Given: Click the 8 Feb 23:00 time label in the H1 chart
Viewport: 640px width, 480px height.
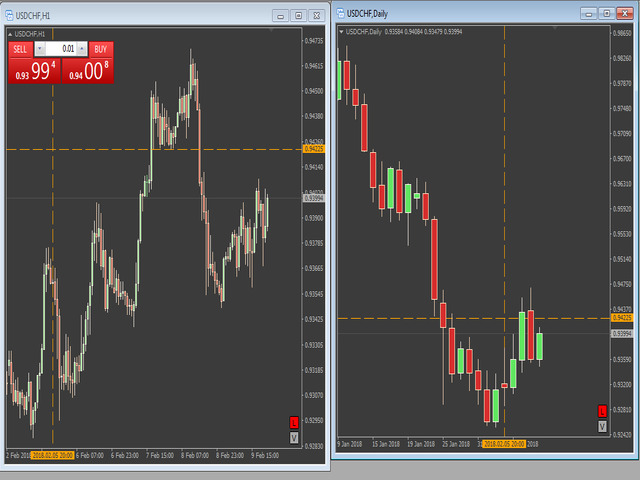Looking at the screenshot, I should 230,455.
